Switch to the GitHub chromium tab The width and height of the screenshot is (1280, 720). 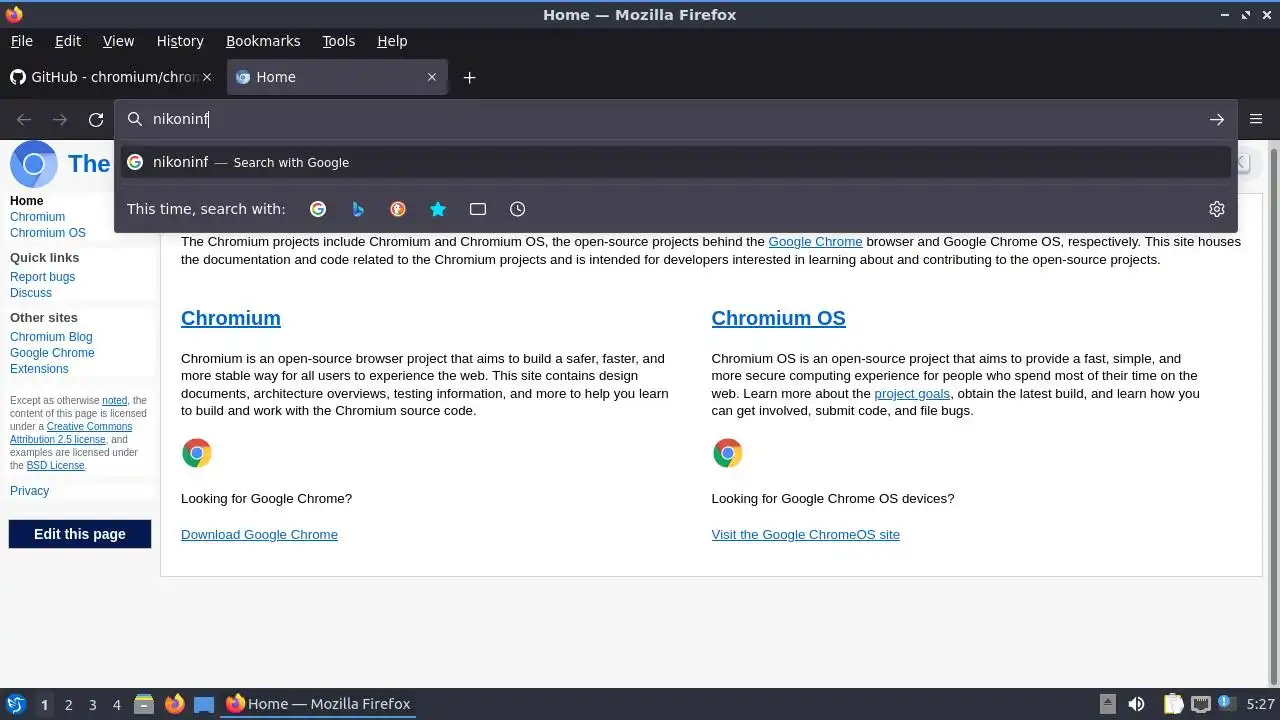pos(111,77)
